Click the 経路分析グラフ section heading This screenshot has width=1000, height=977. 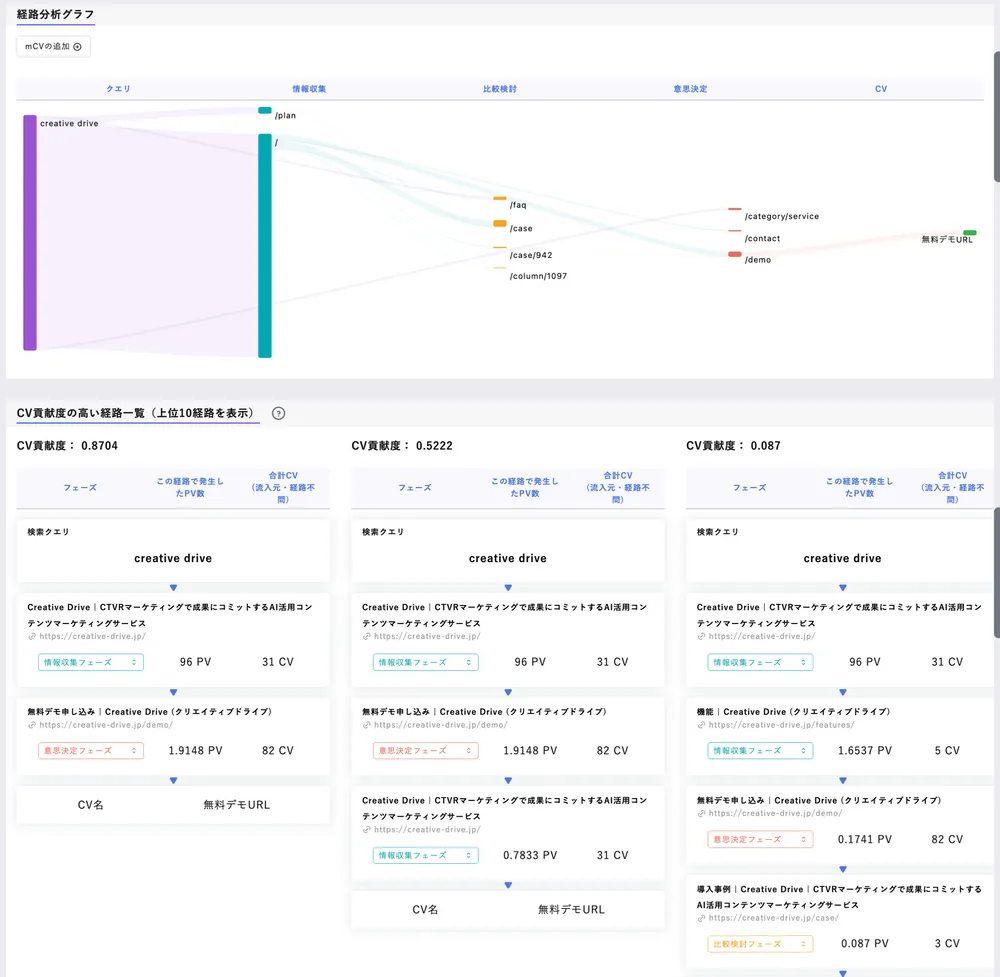[55, 14]
